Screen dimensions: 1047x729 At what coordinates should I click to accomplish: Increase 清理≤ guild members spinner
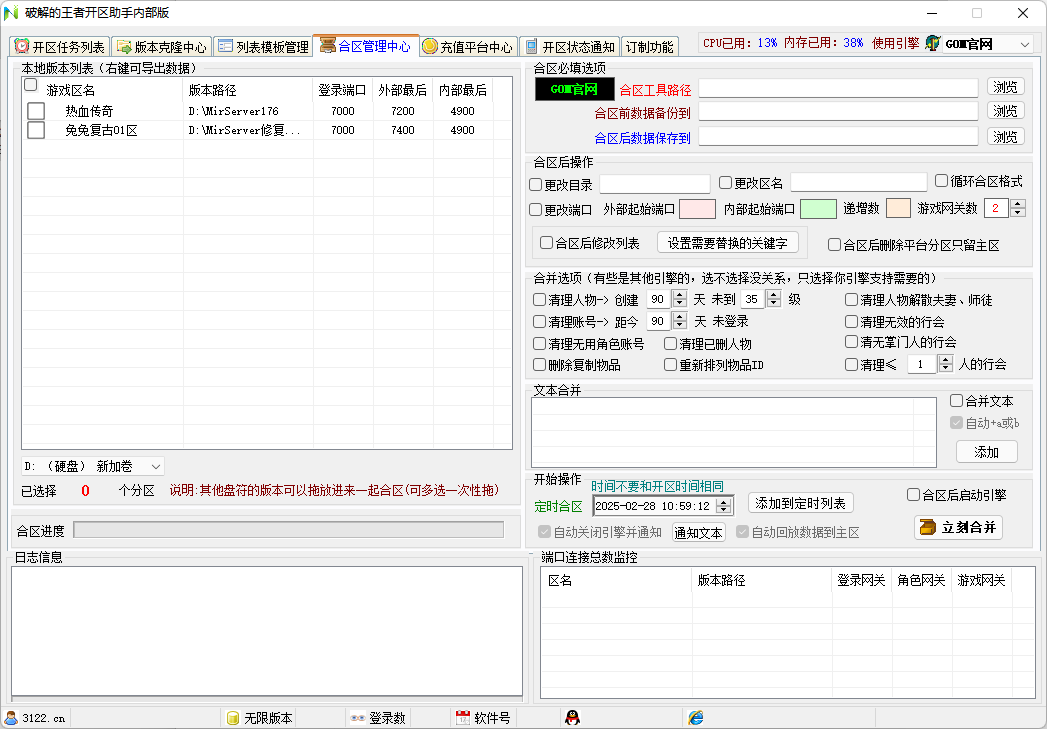click(x=946, y=360)
